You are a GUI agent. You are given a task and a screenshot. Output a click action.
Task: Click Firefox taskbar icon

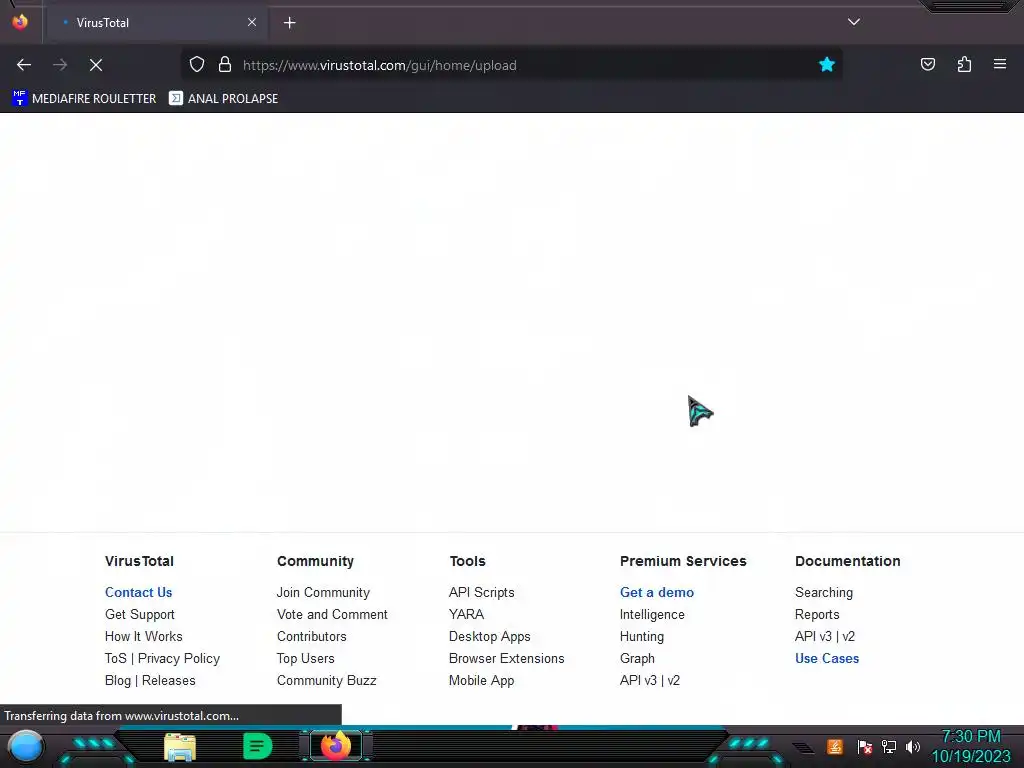[x=336, y=746]
